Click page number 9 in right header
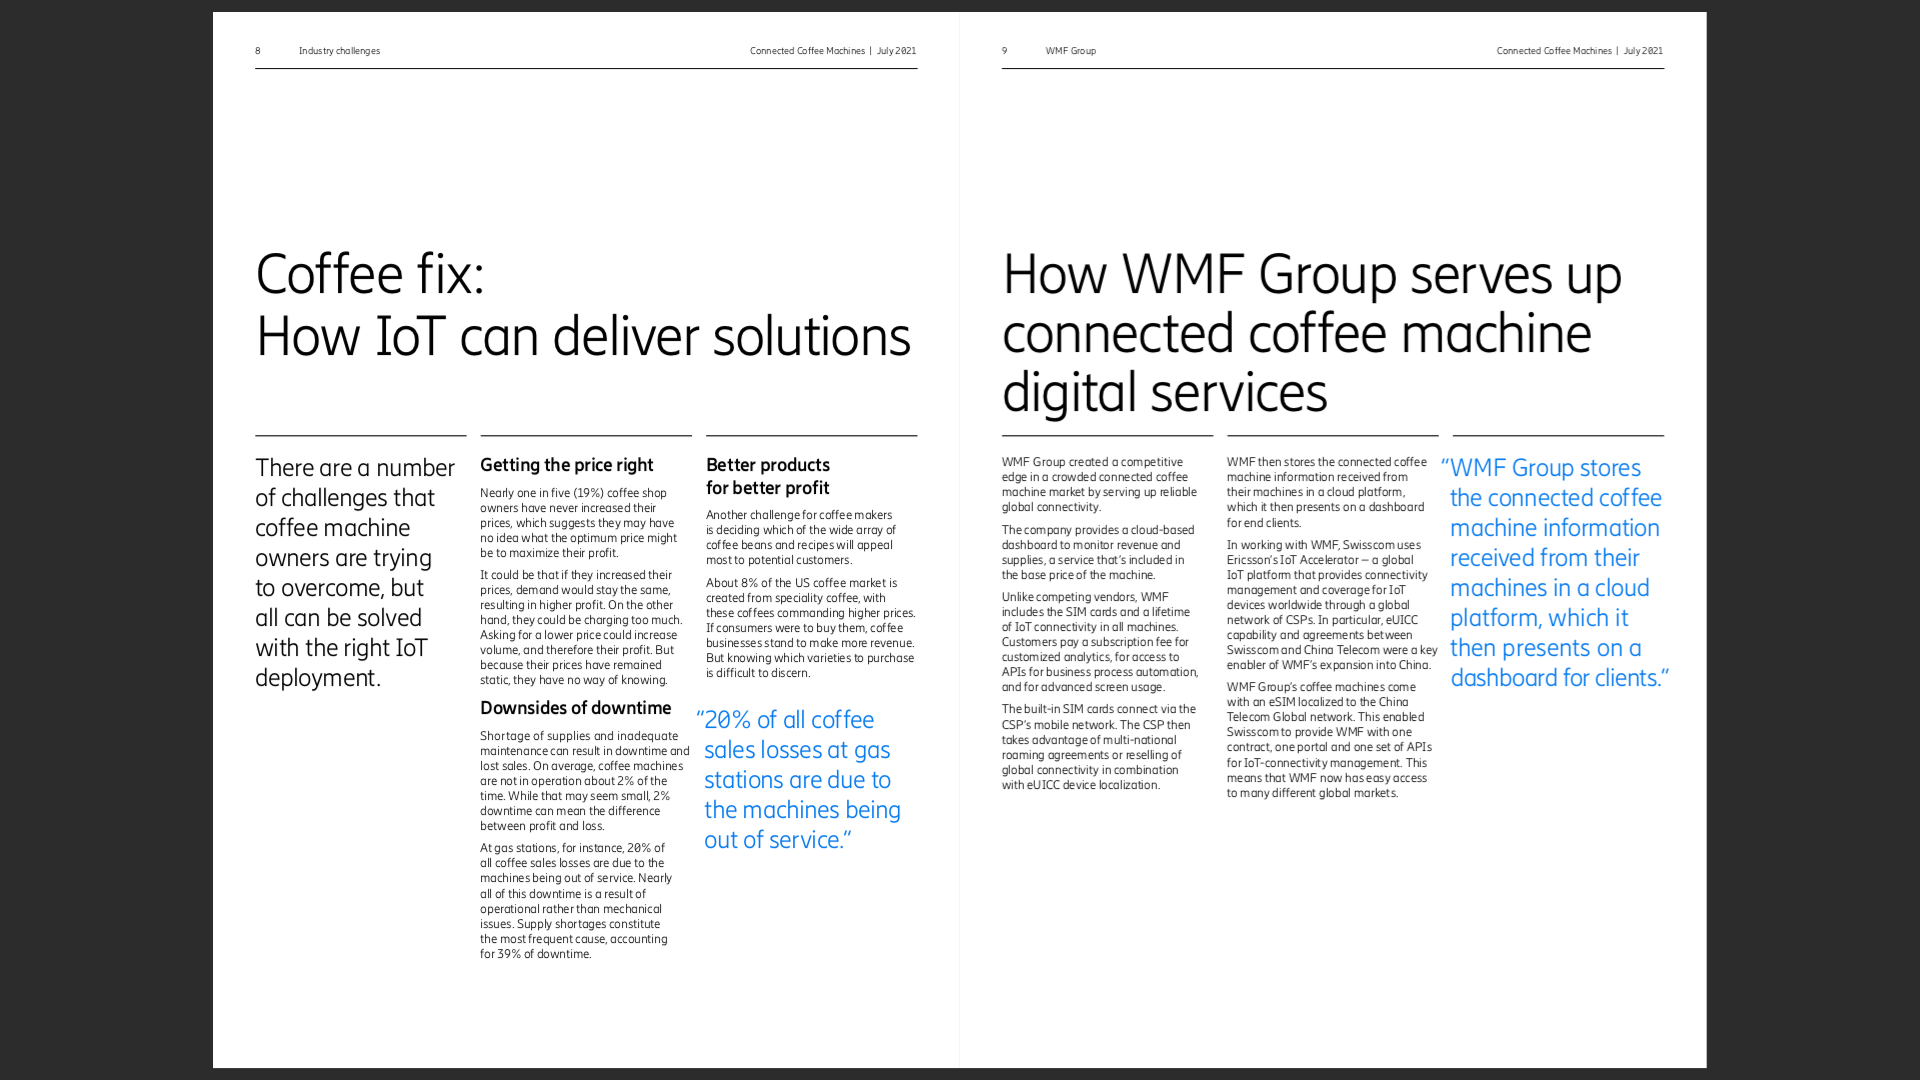 1004,51
